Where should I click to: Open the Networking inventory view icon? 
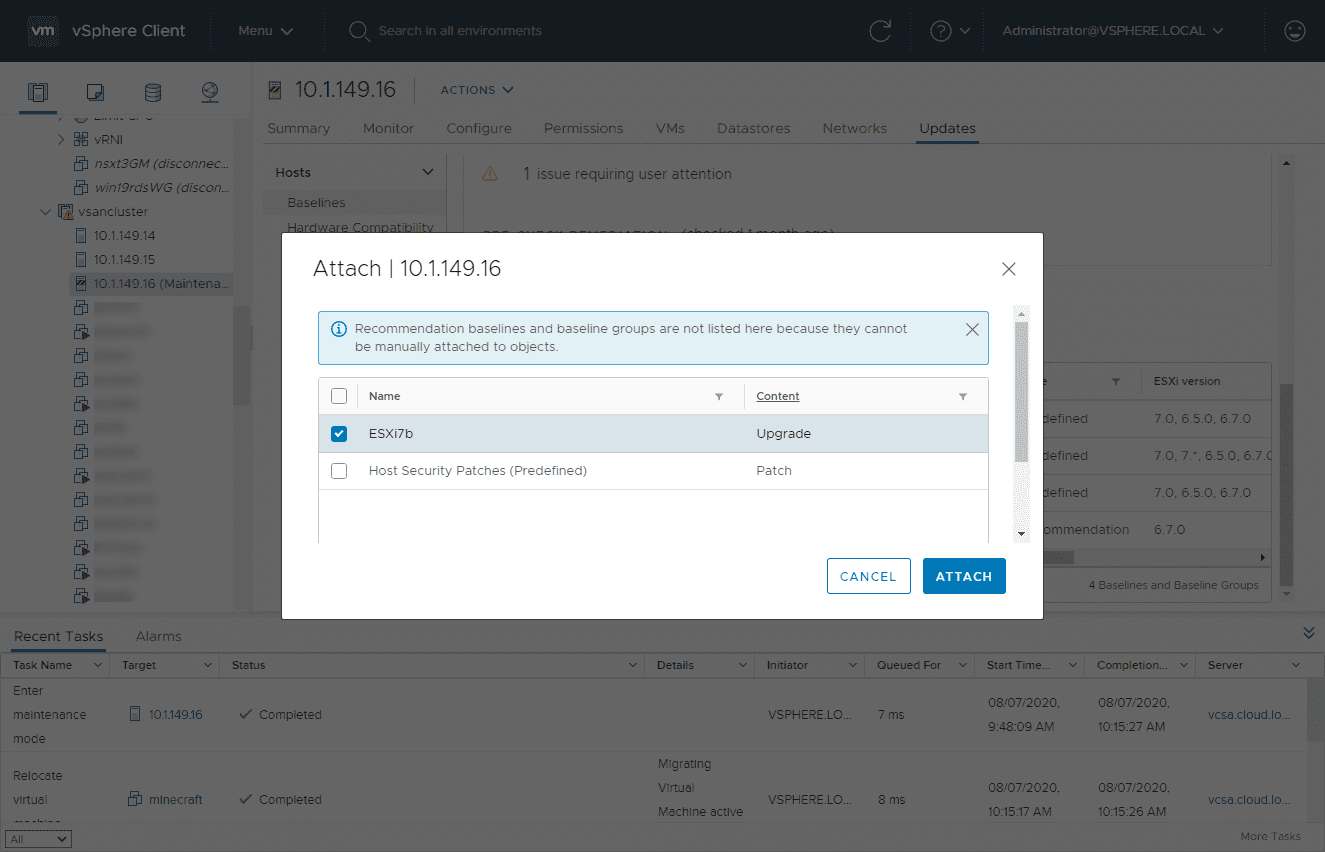pyautogui.click(x=209, y=91)
